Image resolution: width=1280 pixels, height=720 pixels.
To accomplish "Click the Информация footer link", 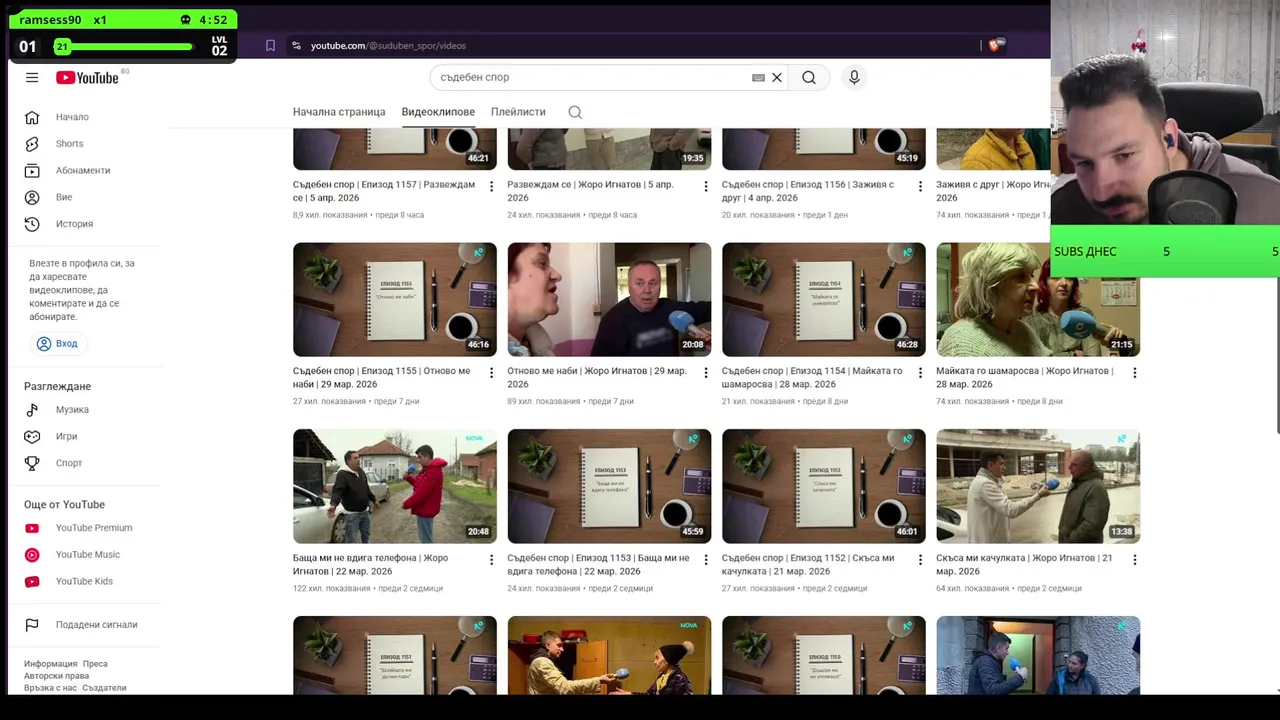I will click(50, 664).
